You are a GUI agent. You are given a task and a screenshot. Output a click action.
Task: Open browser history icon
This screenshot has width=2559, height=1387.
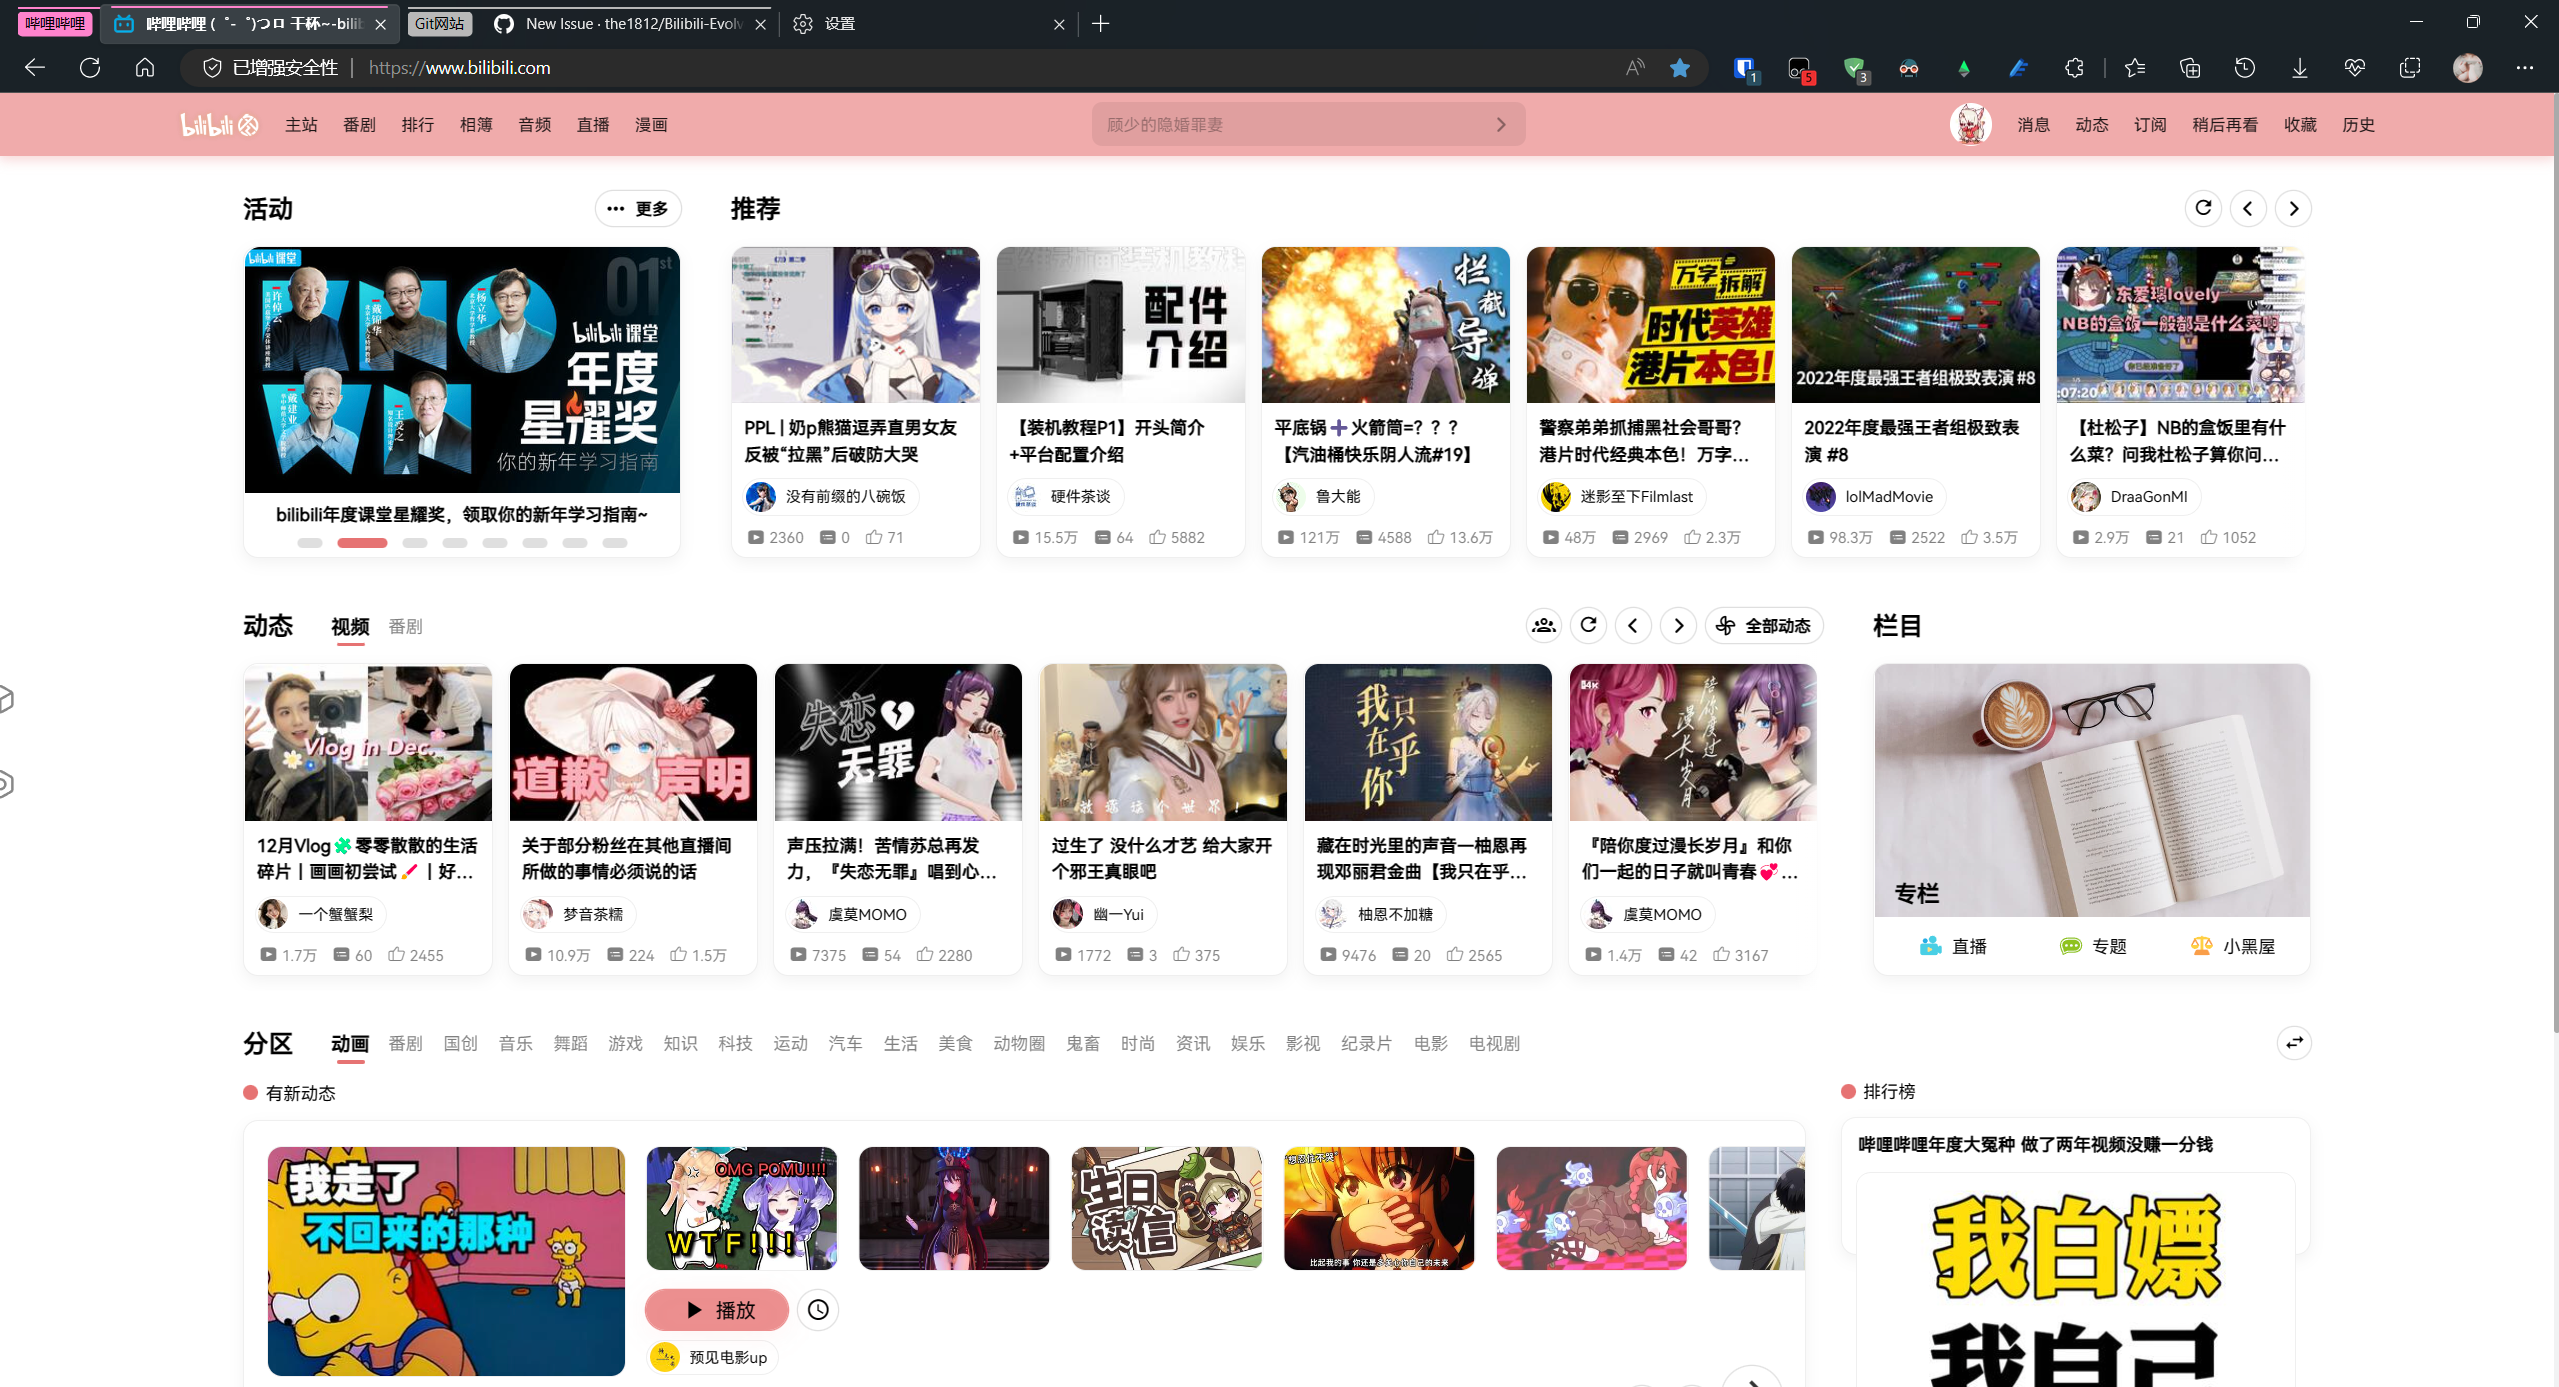(x=2244, y=67)
